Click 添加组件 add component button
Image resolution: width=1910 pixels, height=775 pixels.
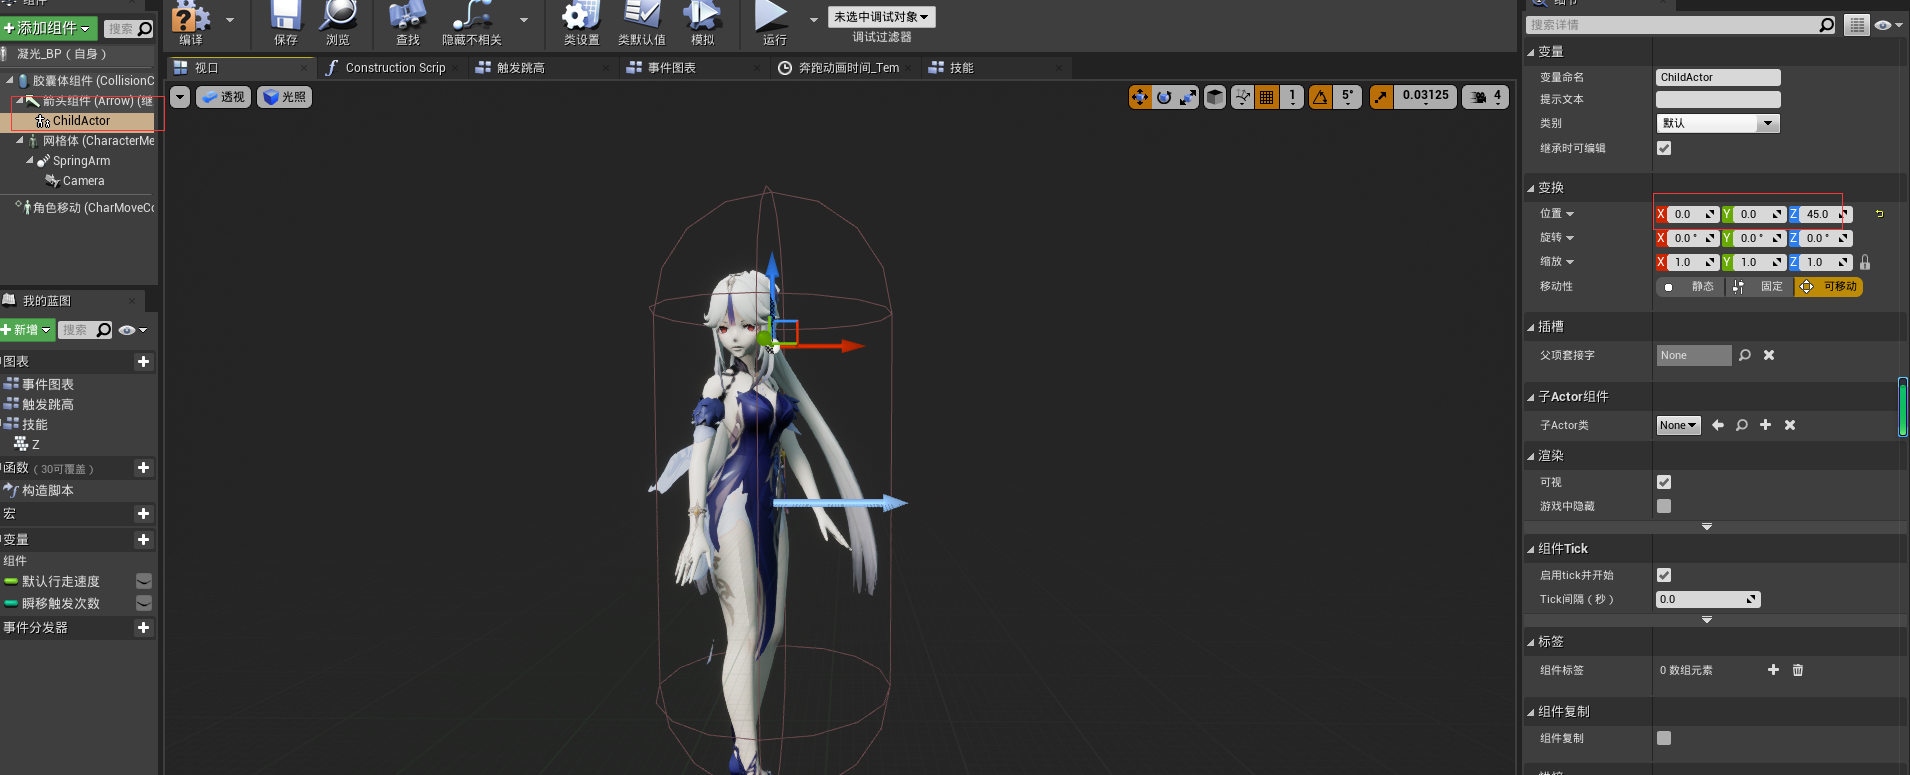click(49, 28)
